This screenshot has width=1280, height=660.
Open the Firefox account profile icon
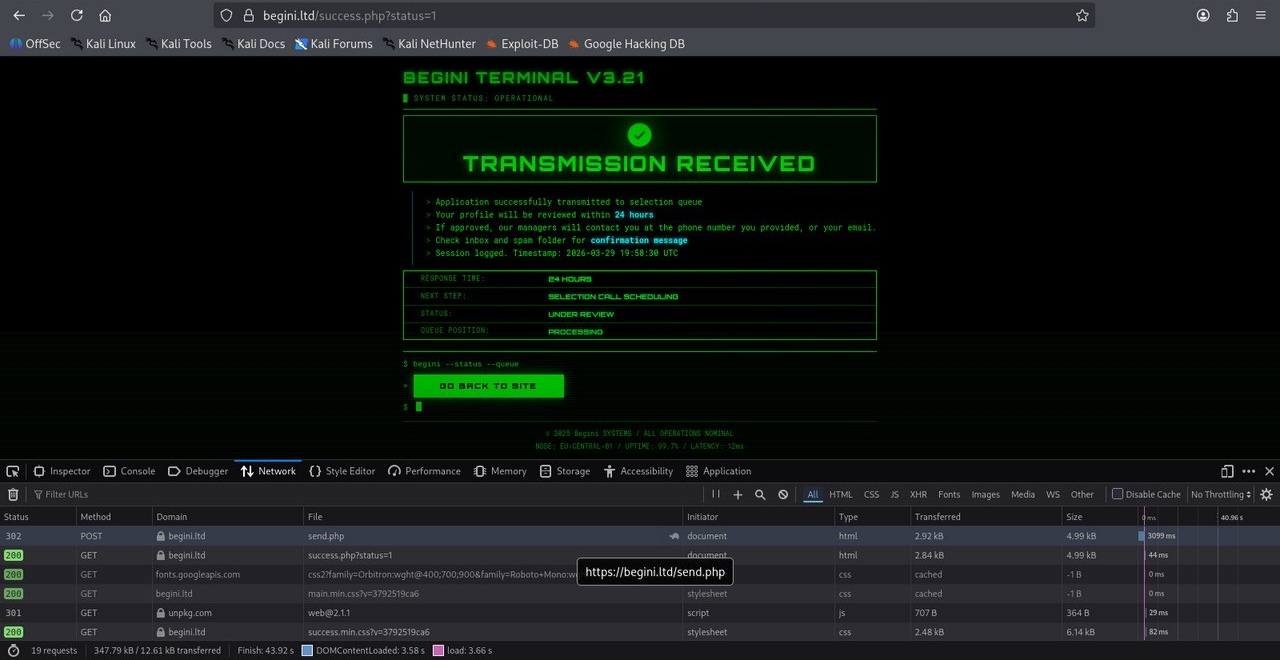[x=1203, y=16]
